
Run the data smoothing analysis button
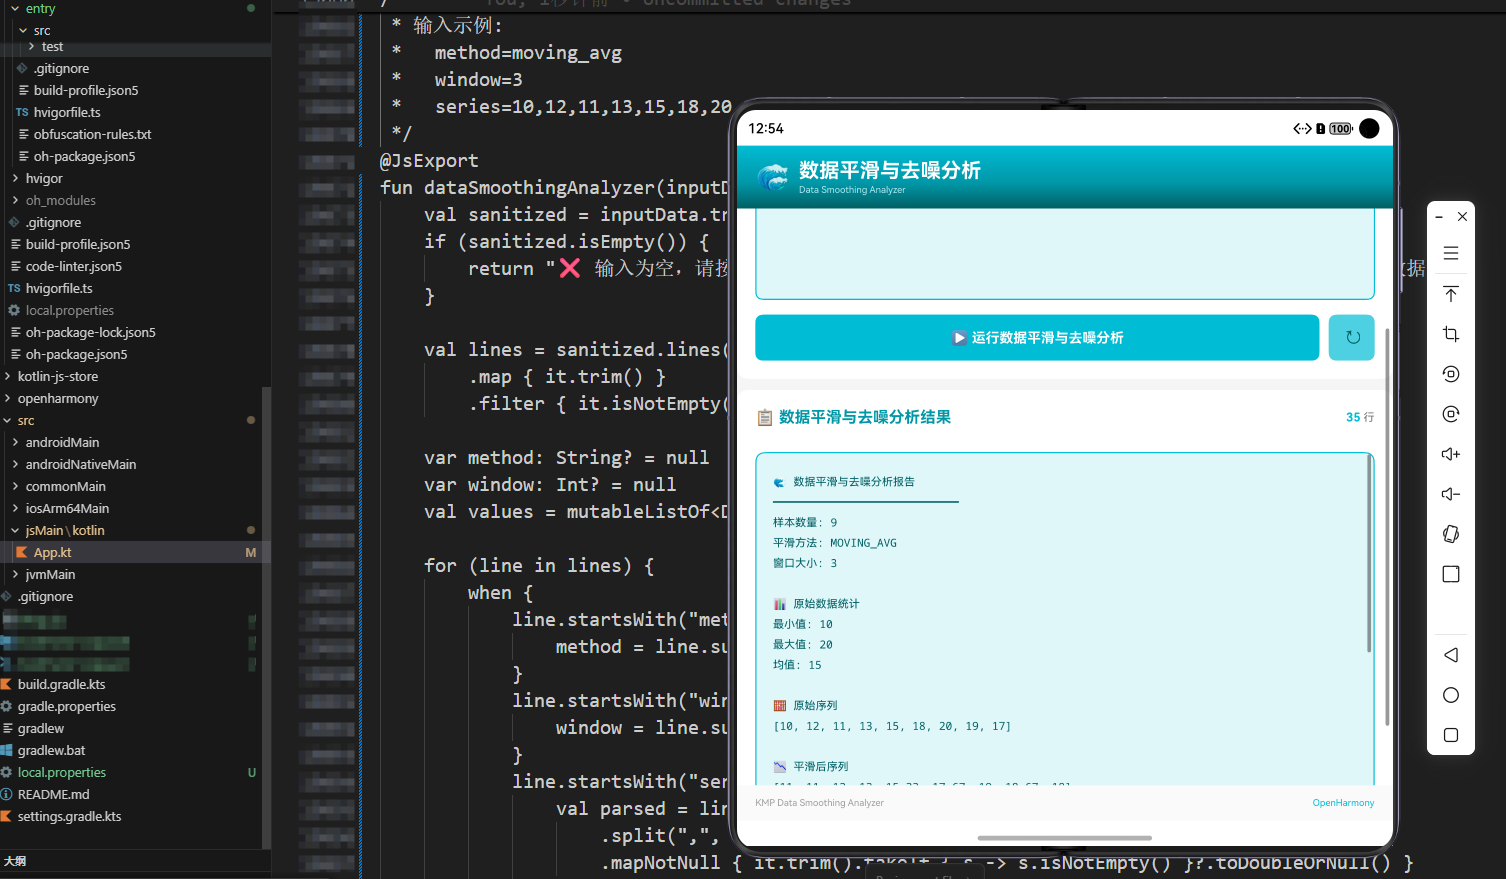pyautogui.click(x=1037, y=337)
